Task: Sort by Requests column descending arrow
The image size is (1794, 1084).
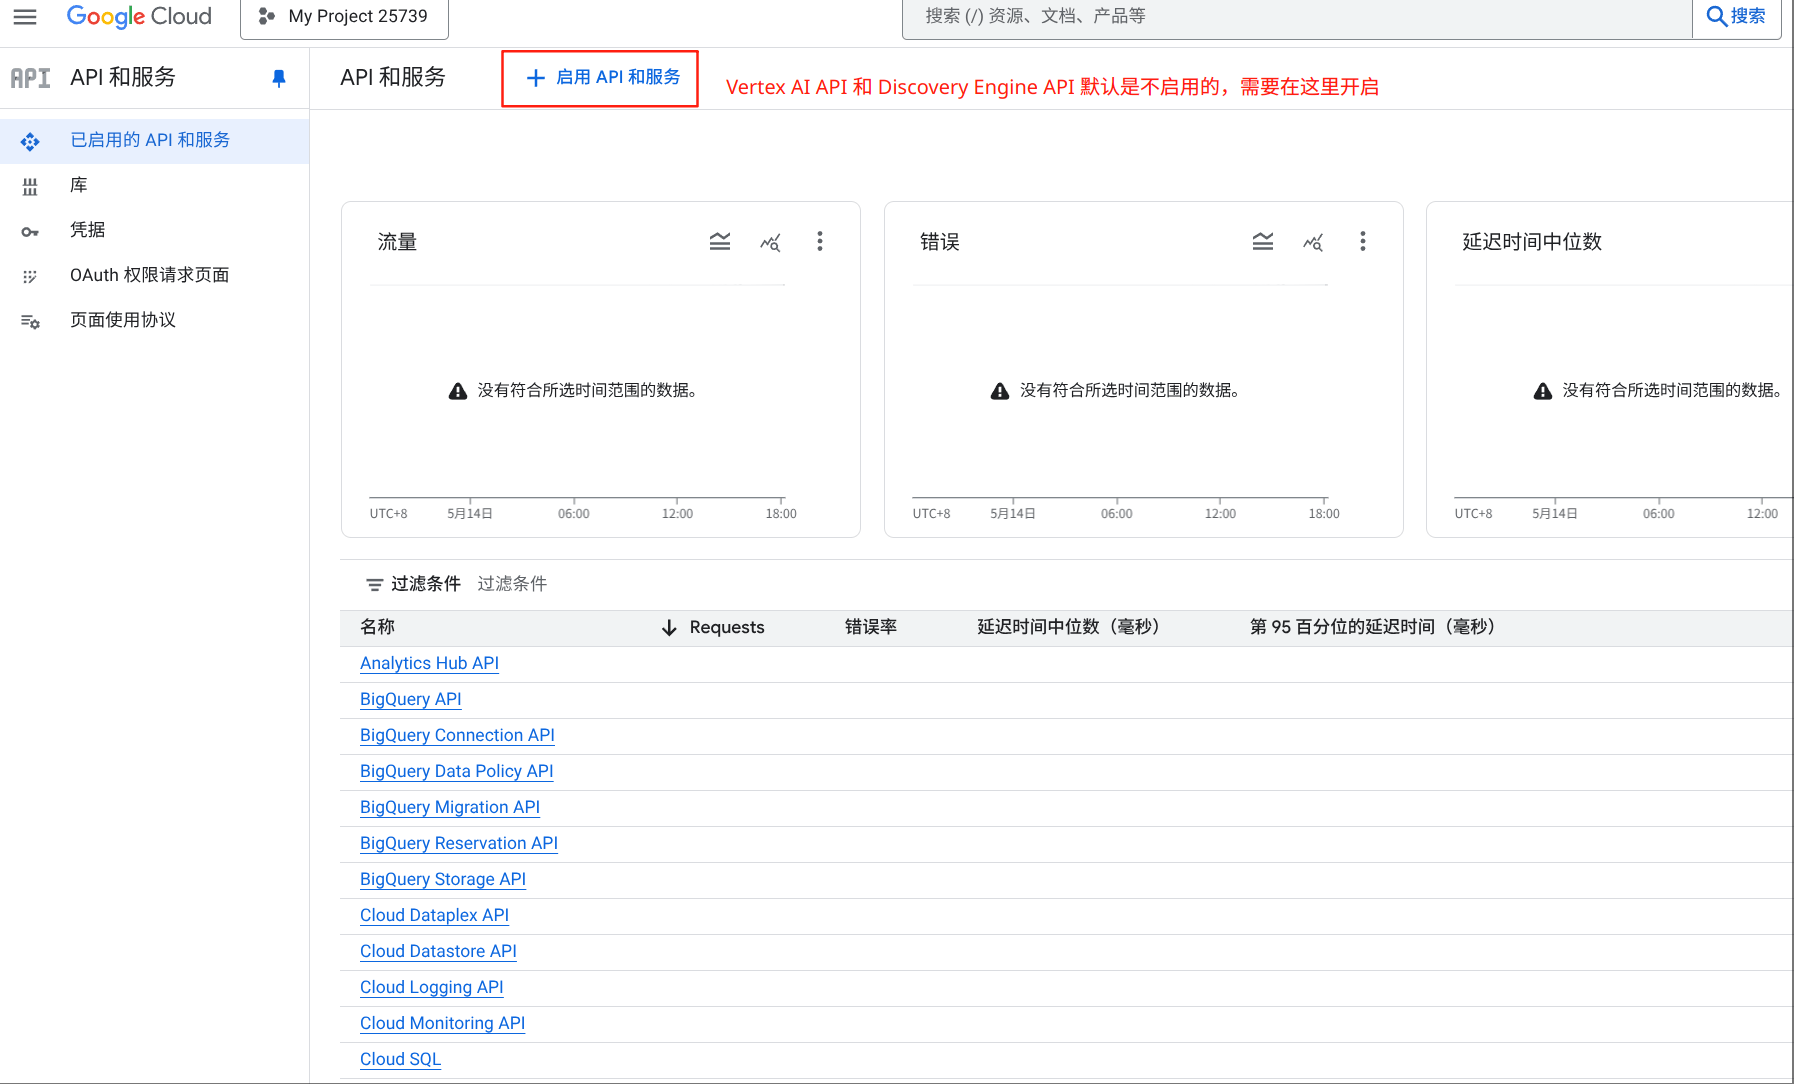Action: click(669, 628)
